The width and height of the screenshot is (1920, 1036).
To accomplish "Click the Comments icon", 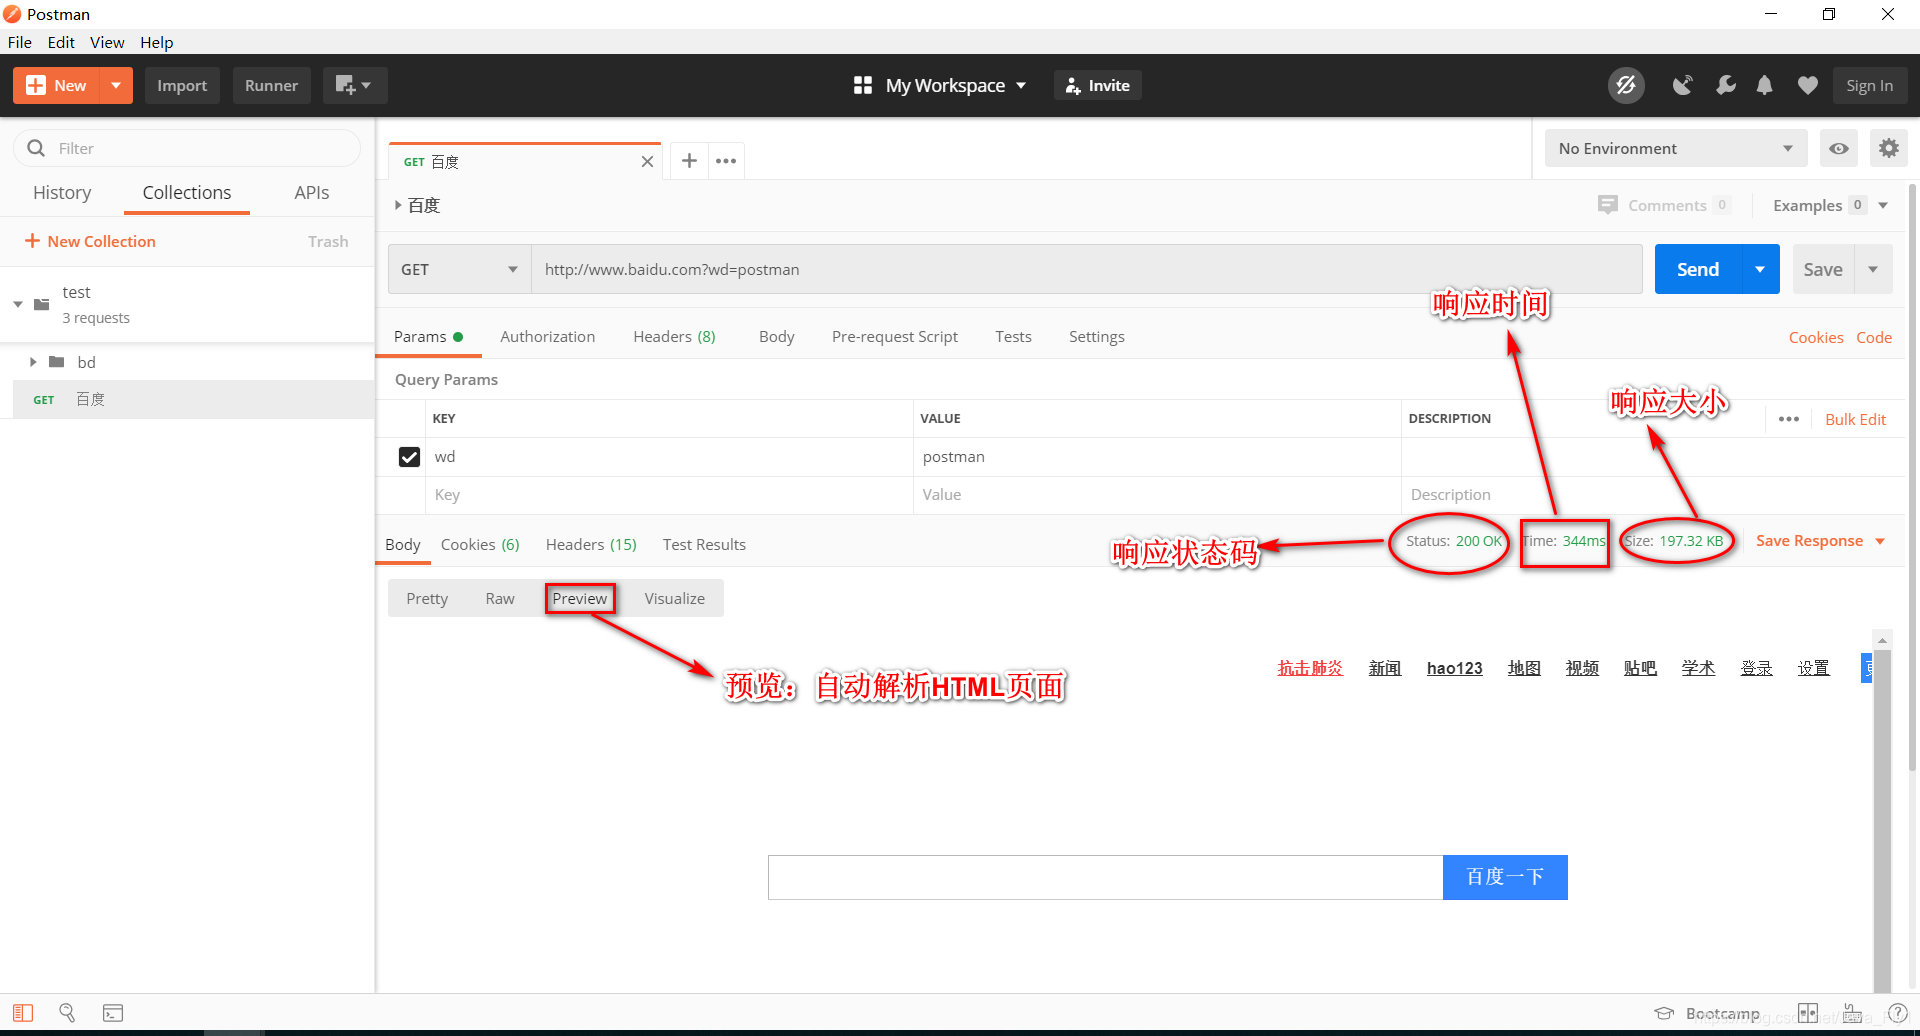I will click(1607, 205).
